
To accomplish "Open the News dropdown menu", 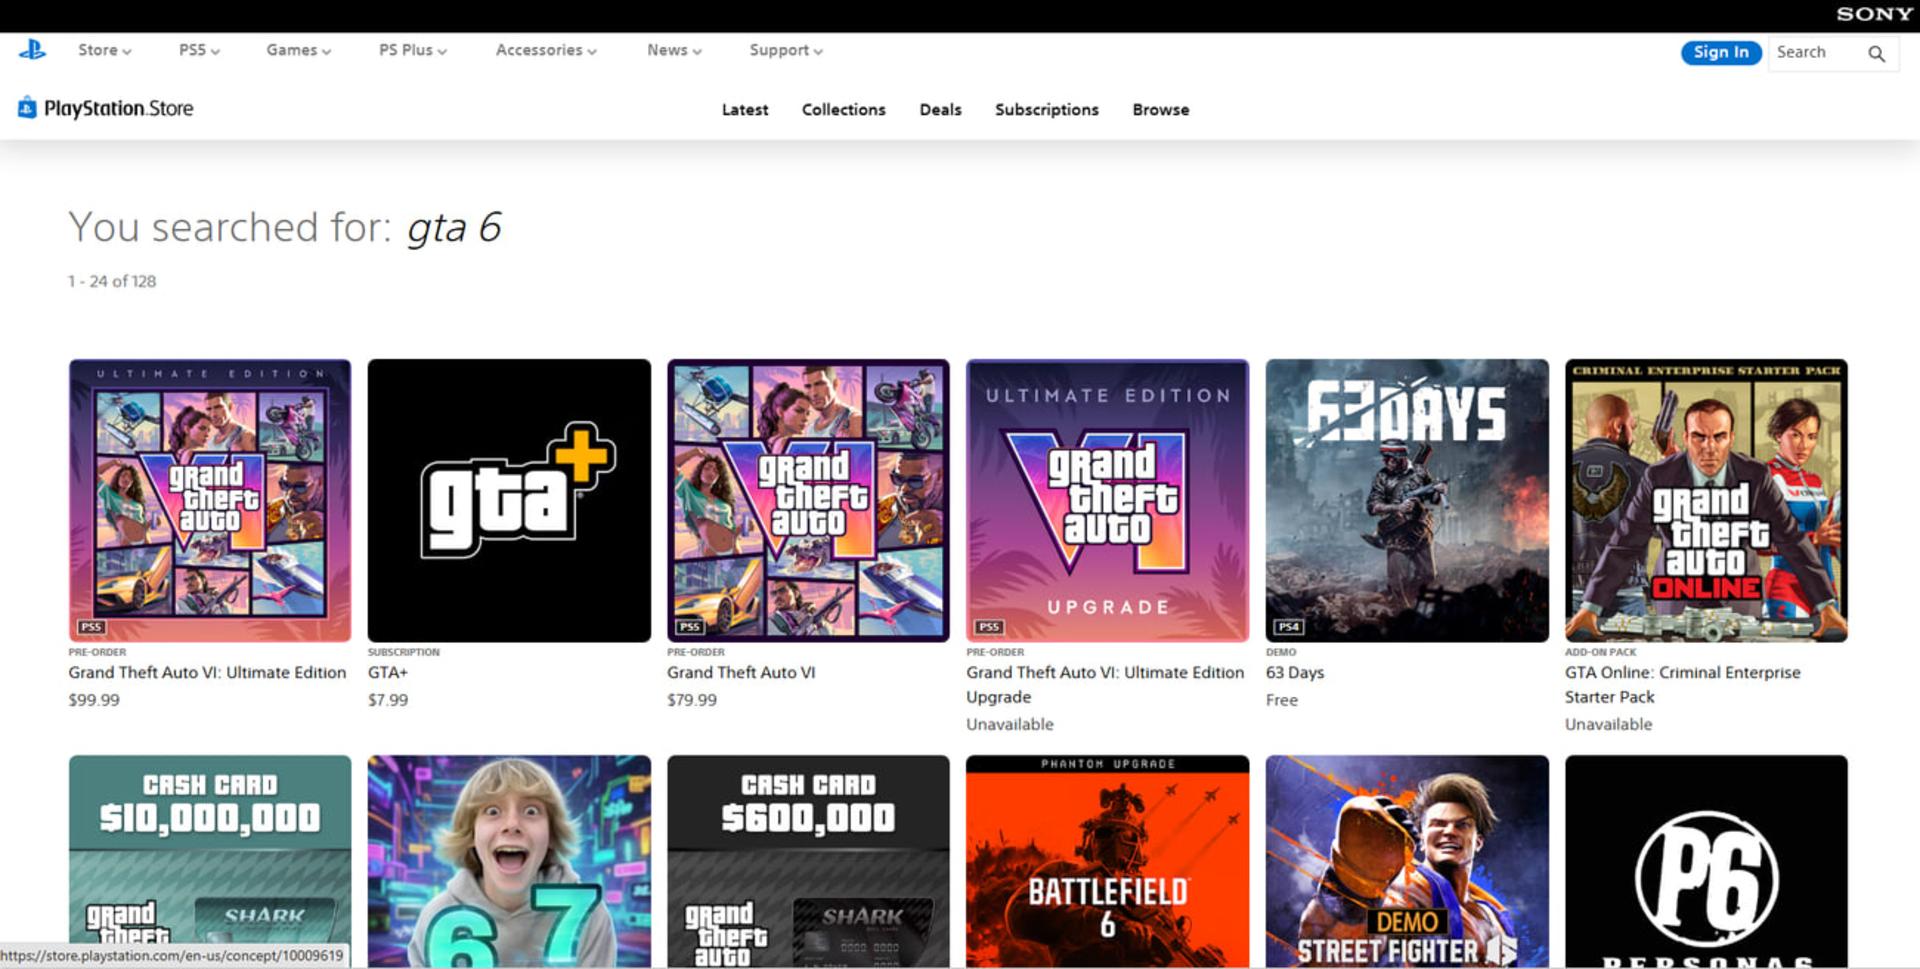I will point(674,50).
